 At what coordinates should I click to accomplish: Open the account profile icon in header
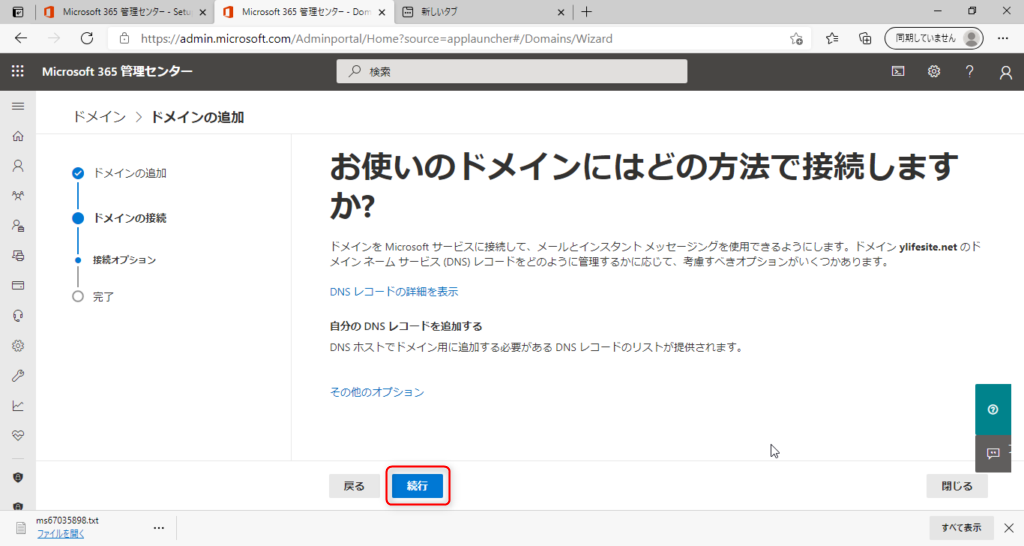tap(1006, 72)
